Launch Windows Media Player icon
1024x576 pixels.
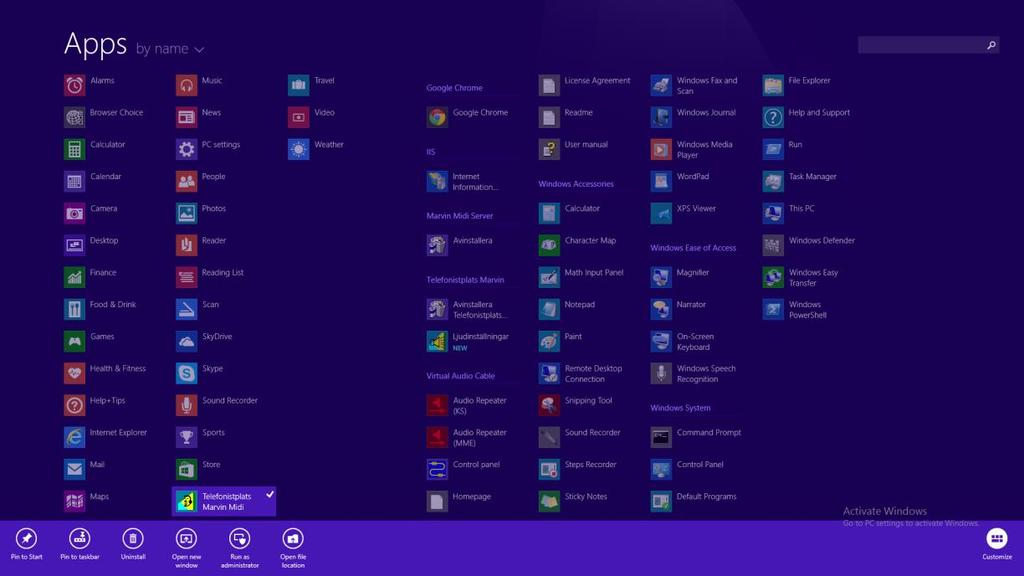(661, 149)
